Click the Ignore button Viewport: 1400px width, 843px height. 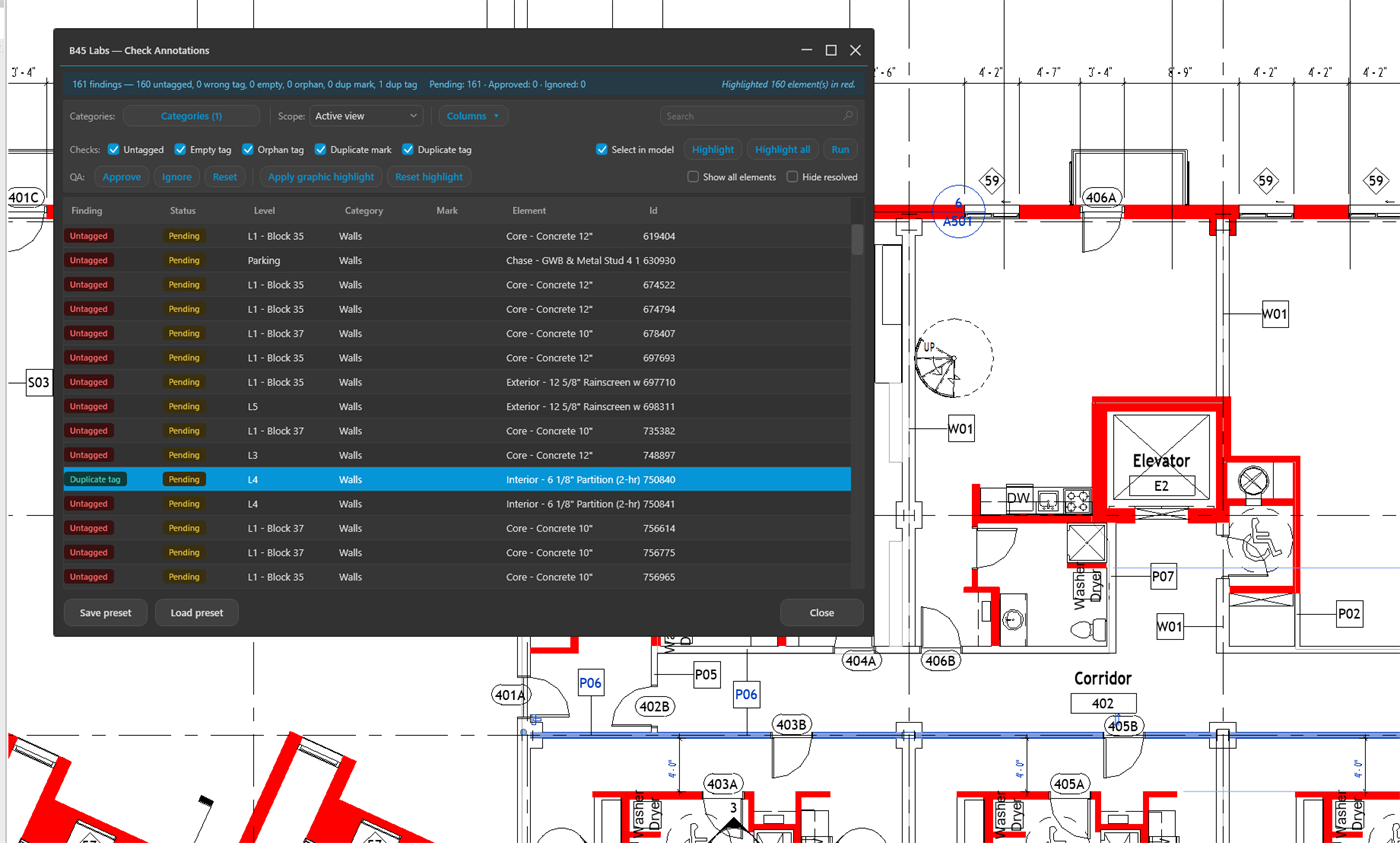tap(177, 177)
